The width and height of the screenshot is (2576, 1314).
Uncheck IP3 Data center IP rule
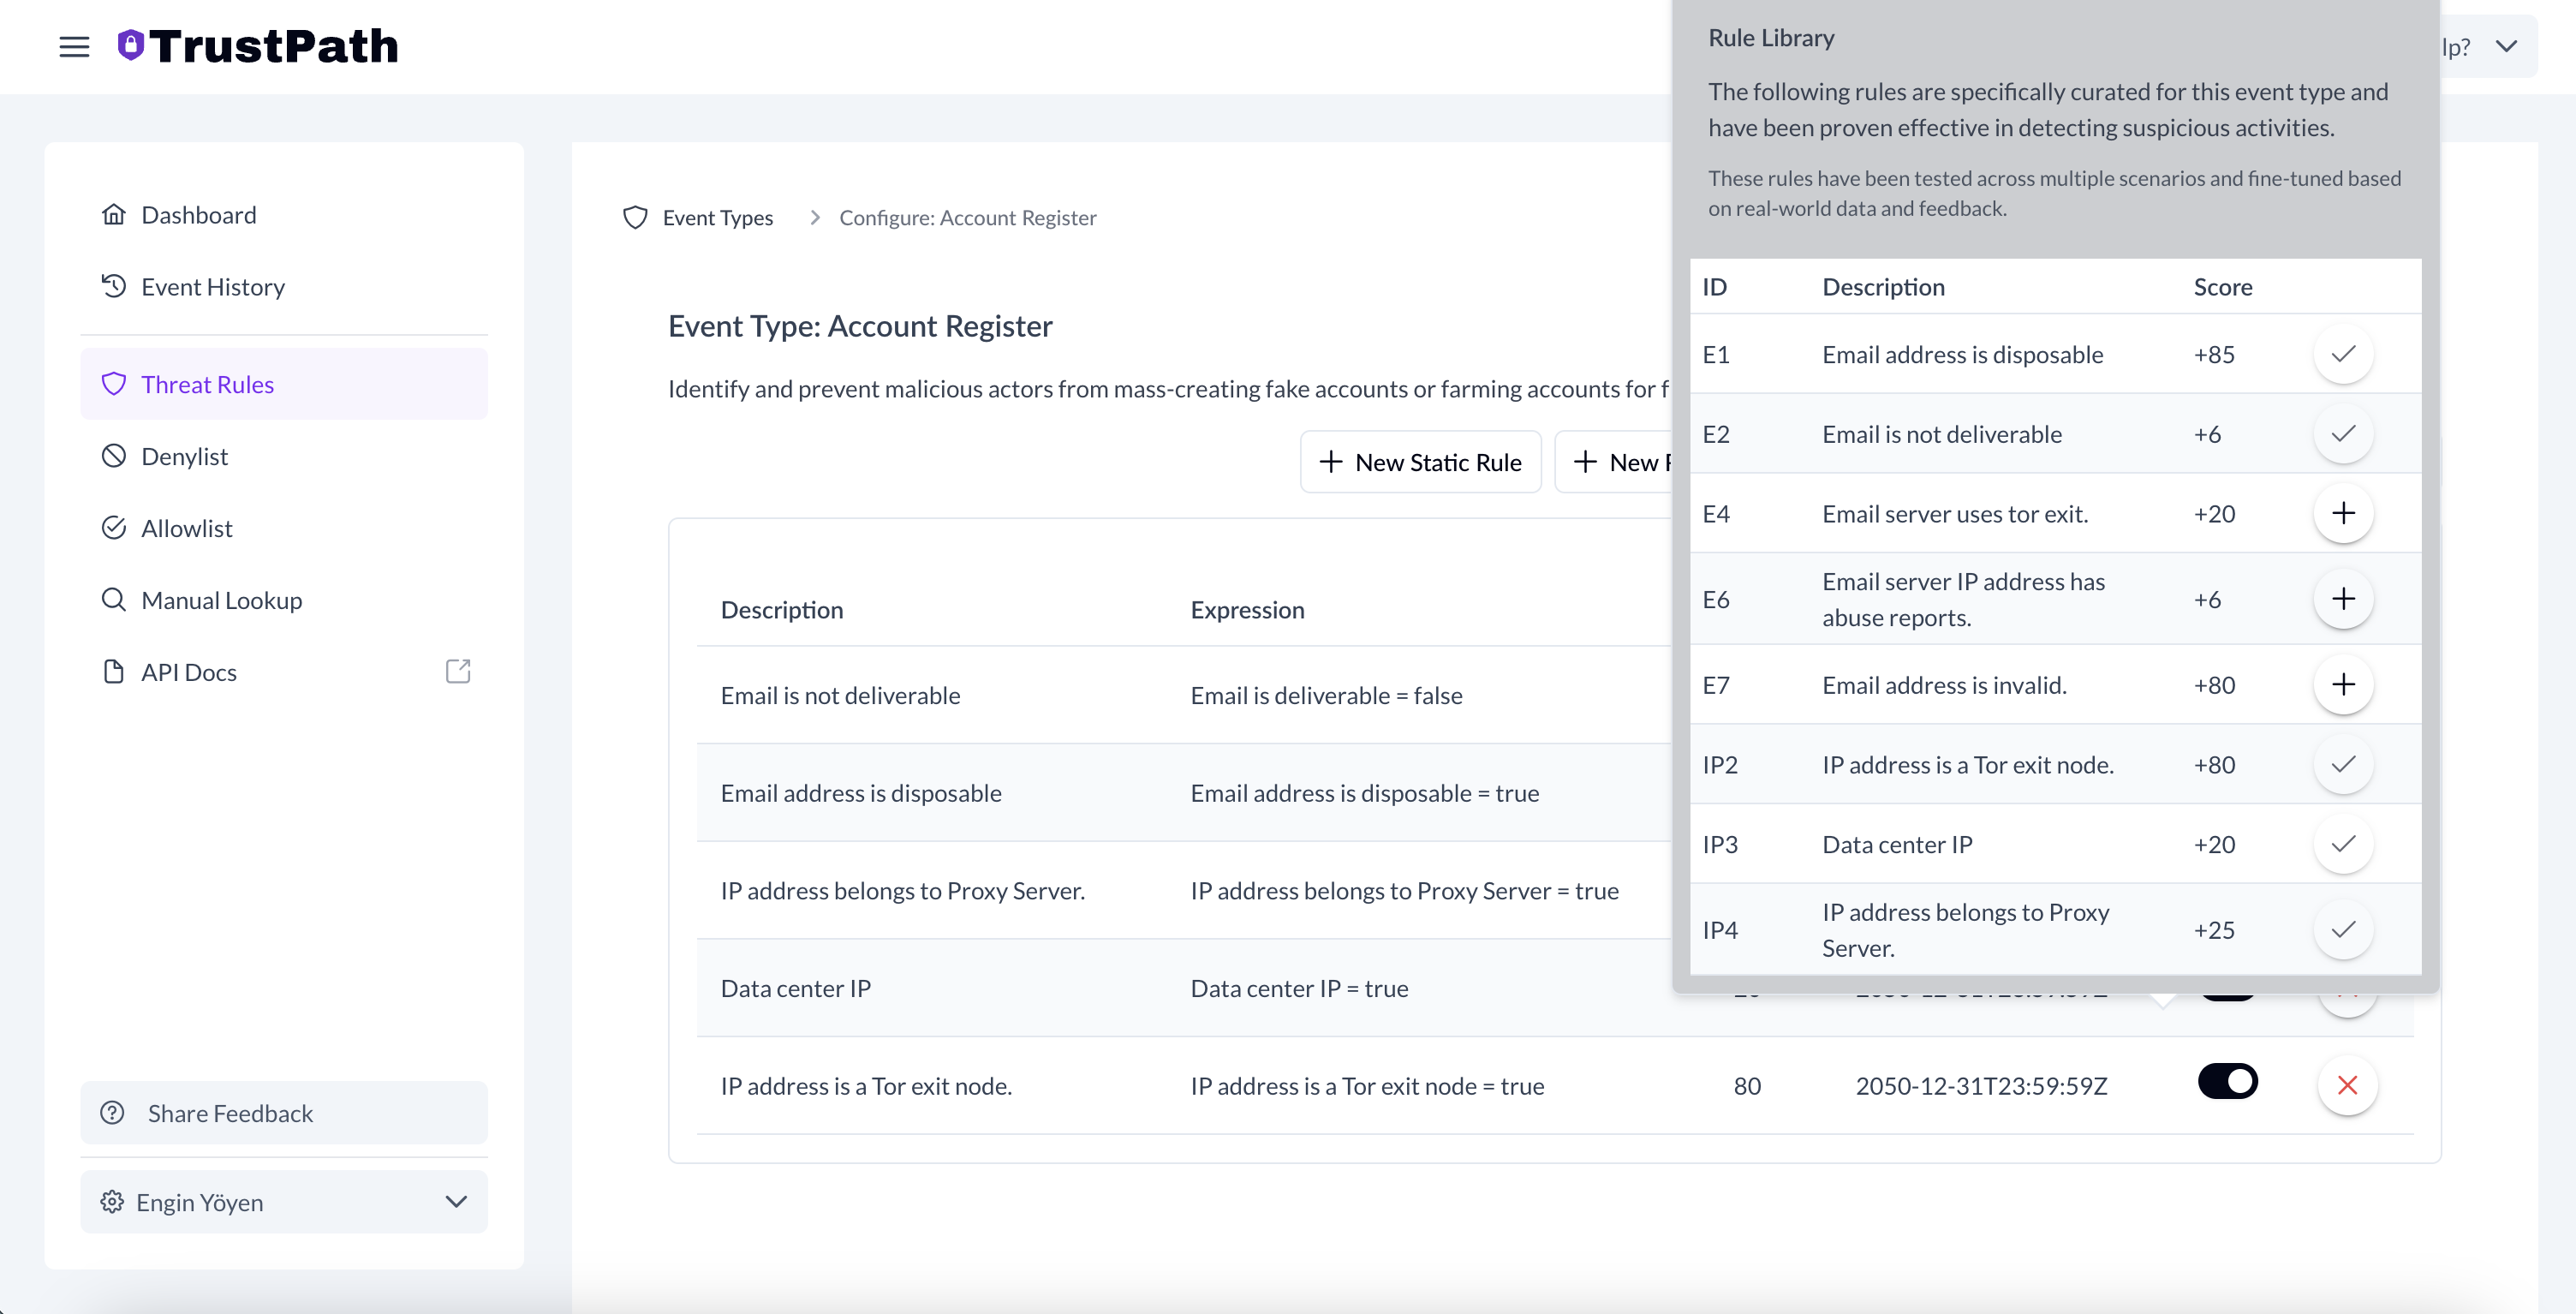[2344, 844]
